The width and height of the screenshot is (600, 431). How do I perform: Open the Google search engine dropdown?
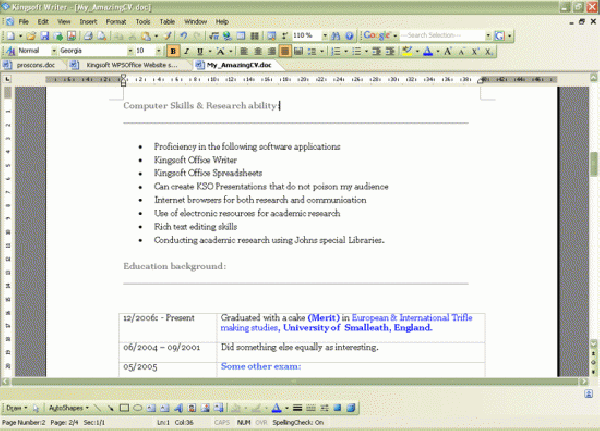pos(395,36)
